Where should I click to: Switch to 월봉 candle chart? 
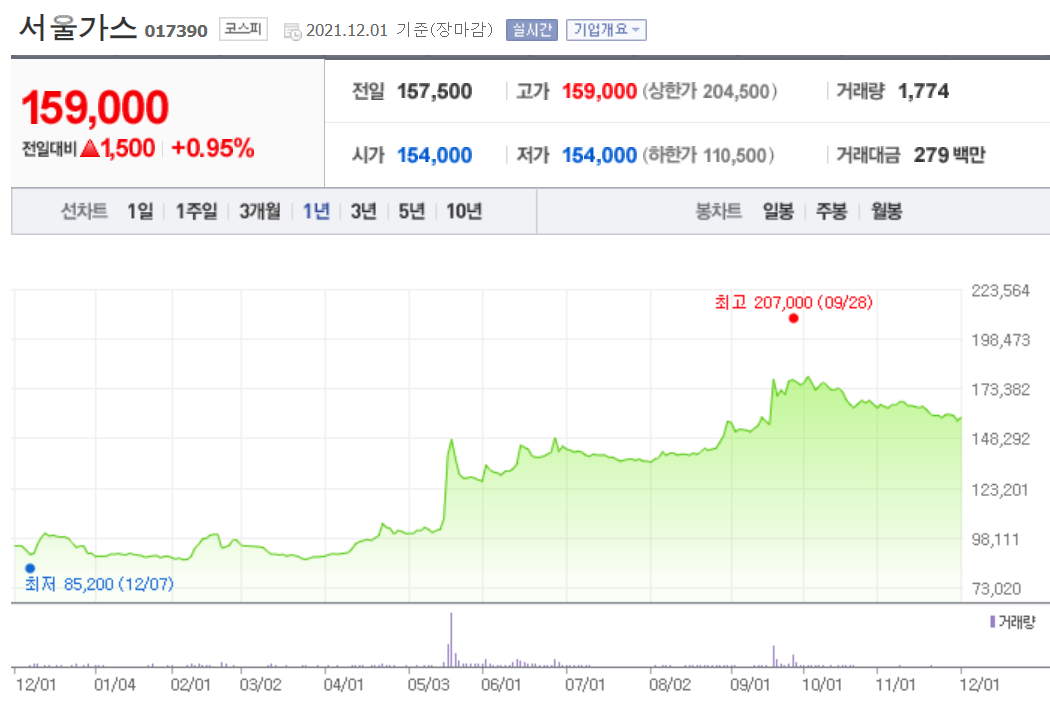click(x=887, y=212)
